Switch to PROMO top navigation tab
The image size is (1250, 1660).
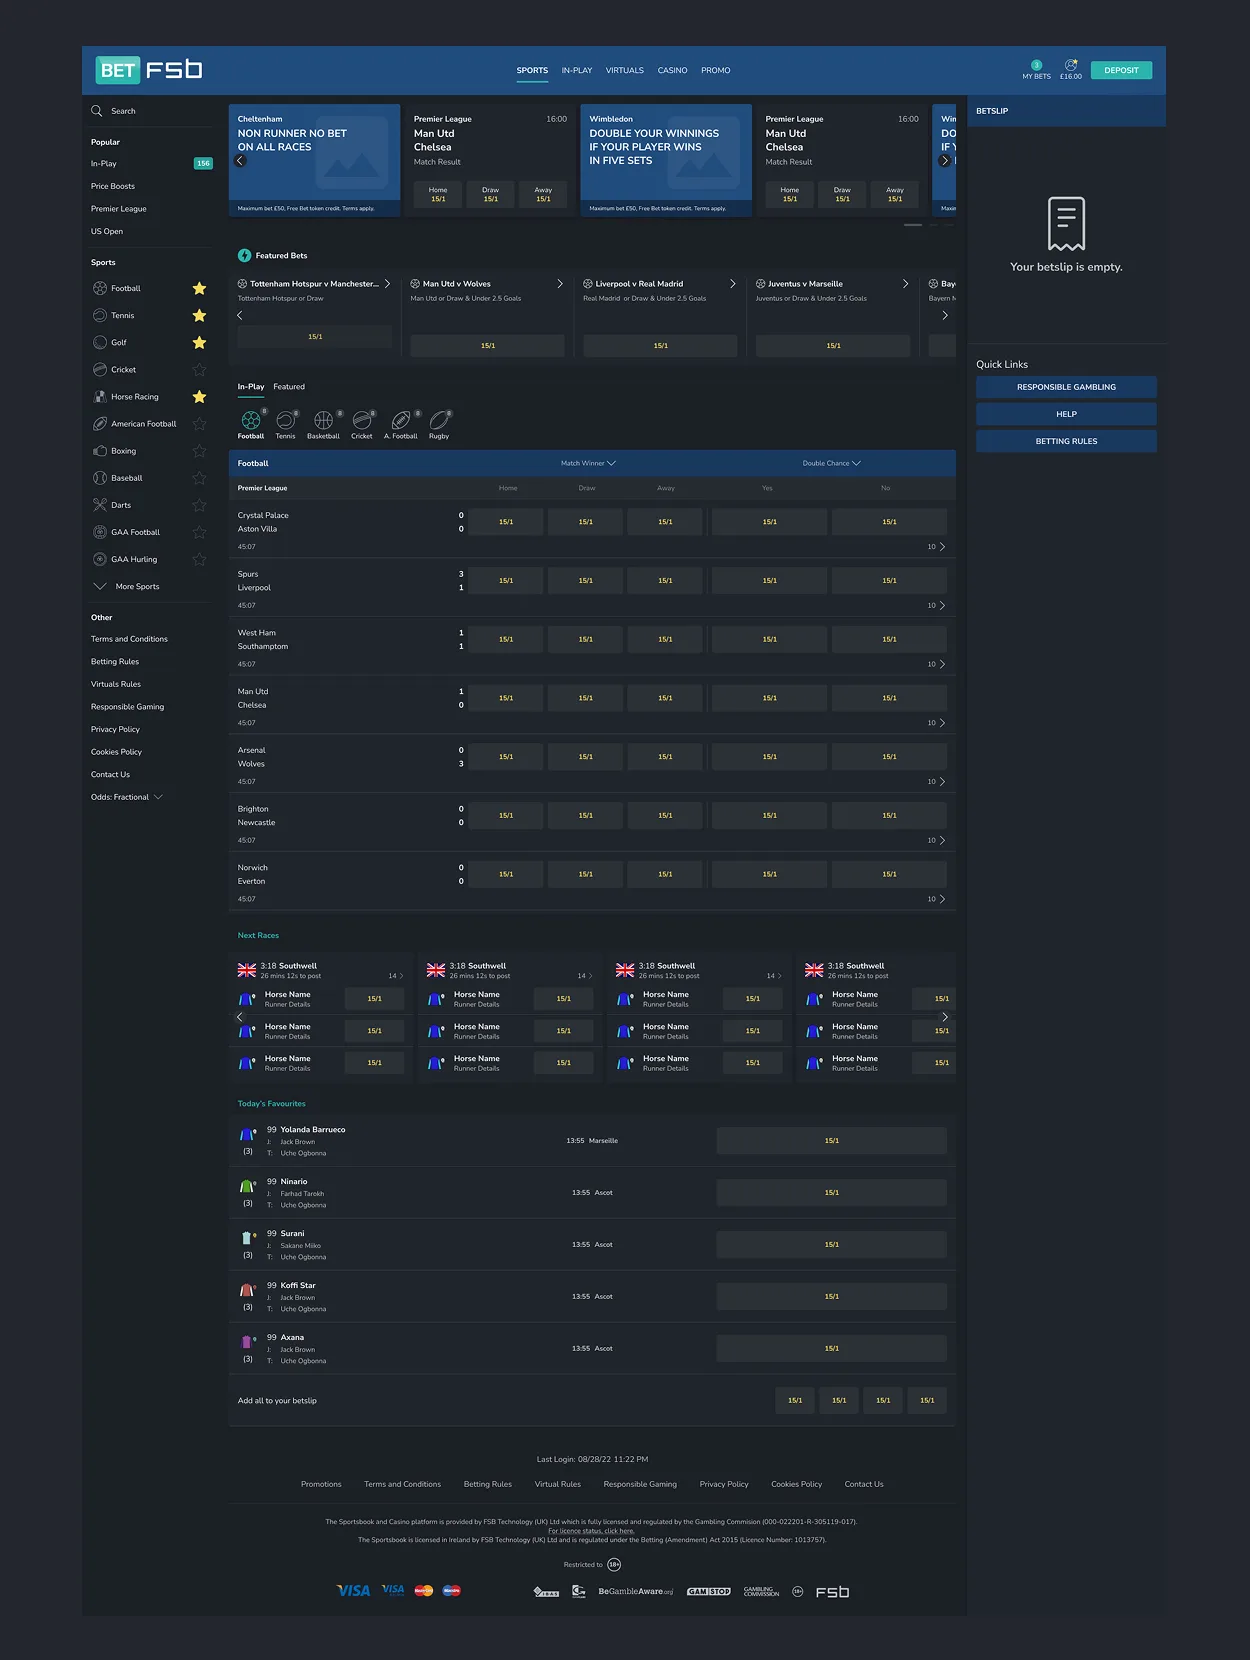[x=716, y=70]
